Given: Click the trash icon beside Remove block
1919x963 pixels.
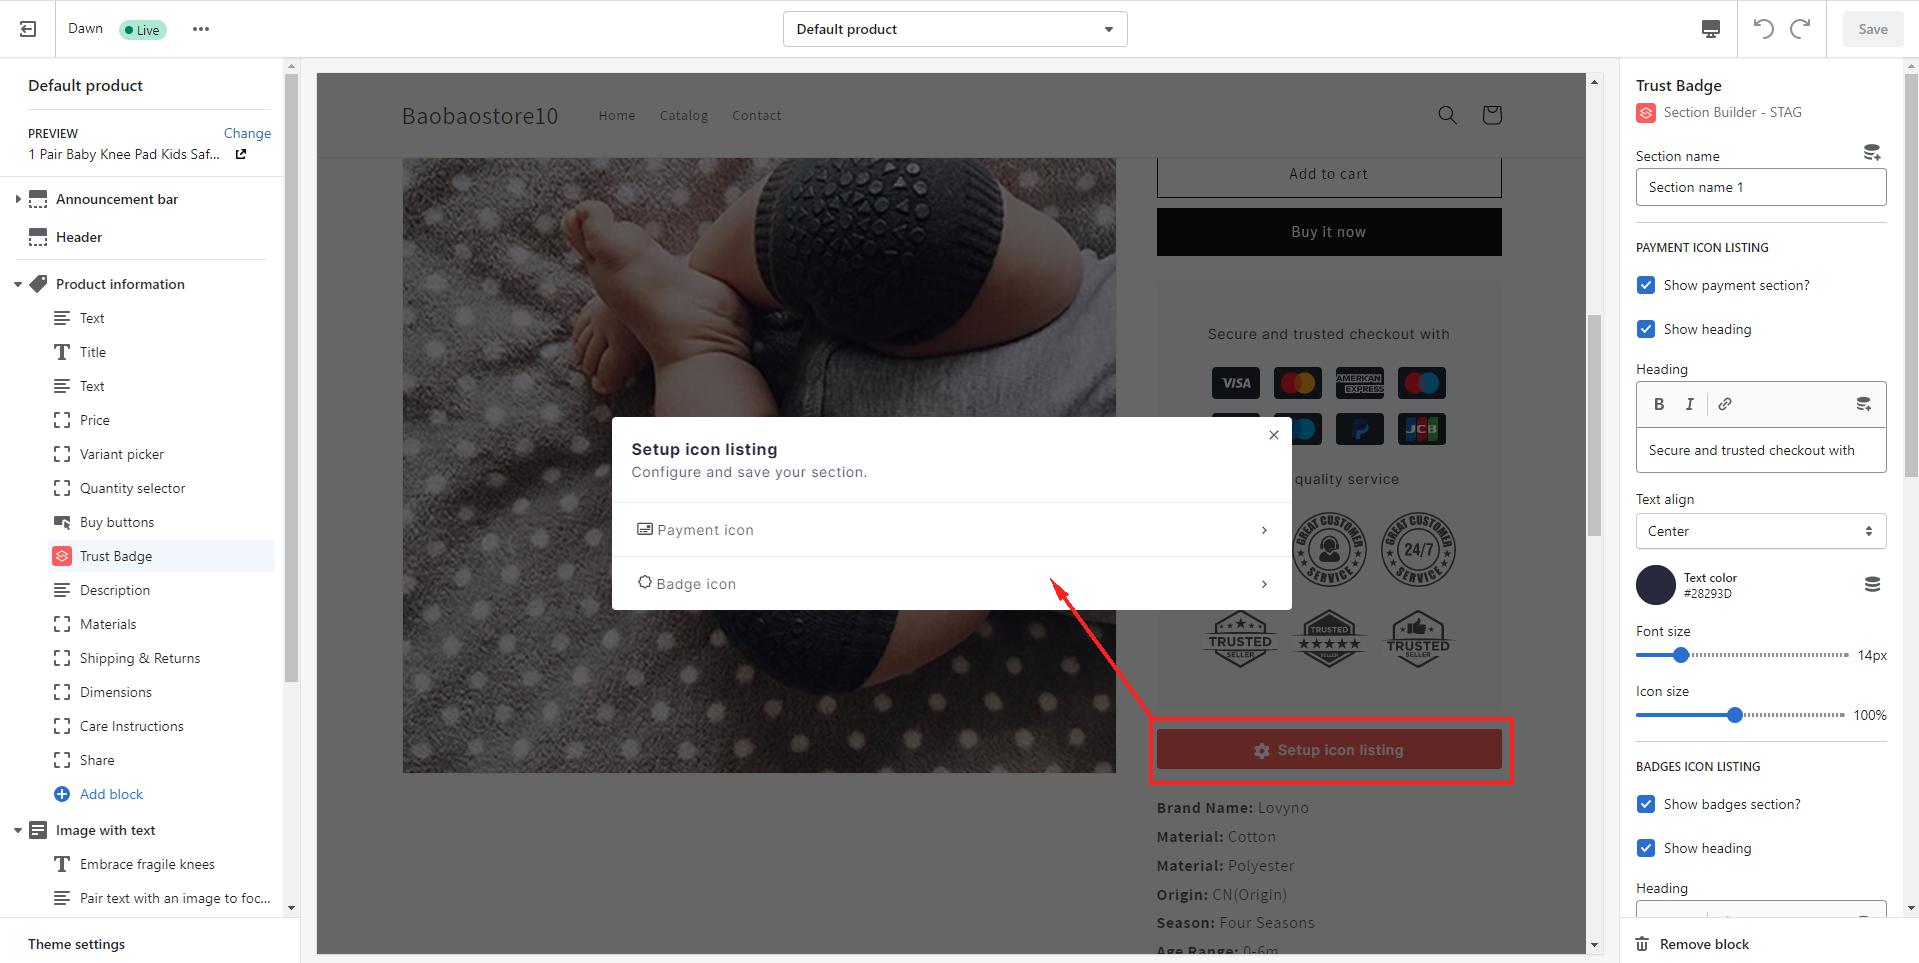Looking at the screenshot, I should click(x=1642, y=944).
